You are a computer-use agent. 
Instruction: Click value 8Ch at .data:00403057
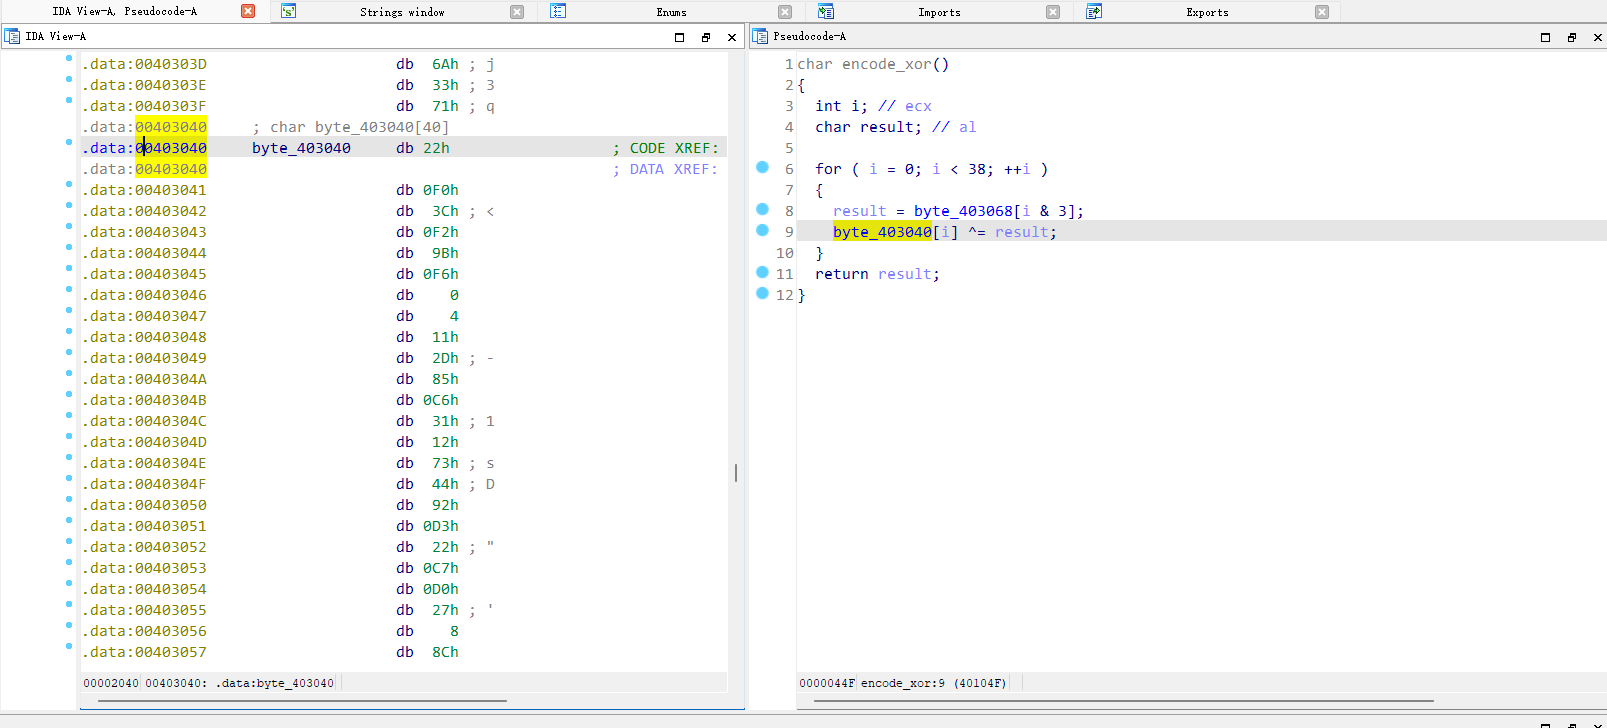[x=445, y=652]
